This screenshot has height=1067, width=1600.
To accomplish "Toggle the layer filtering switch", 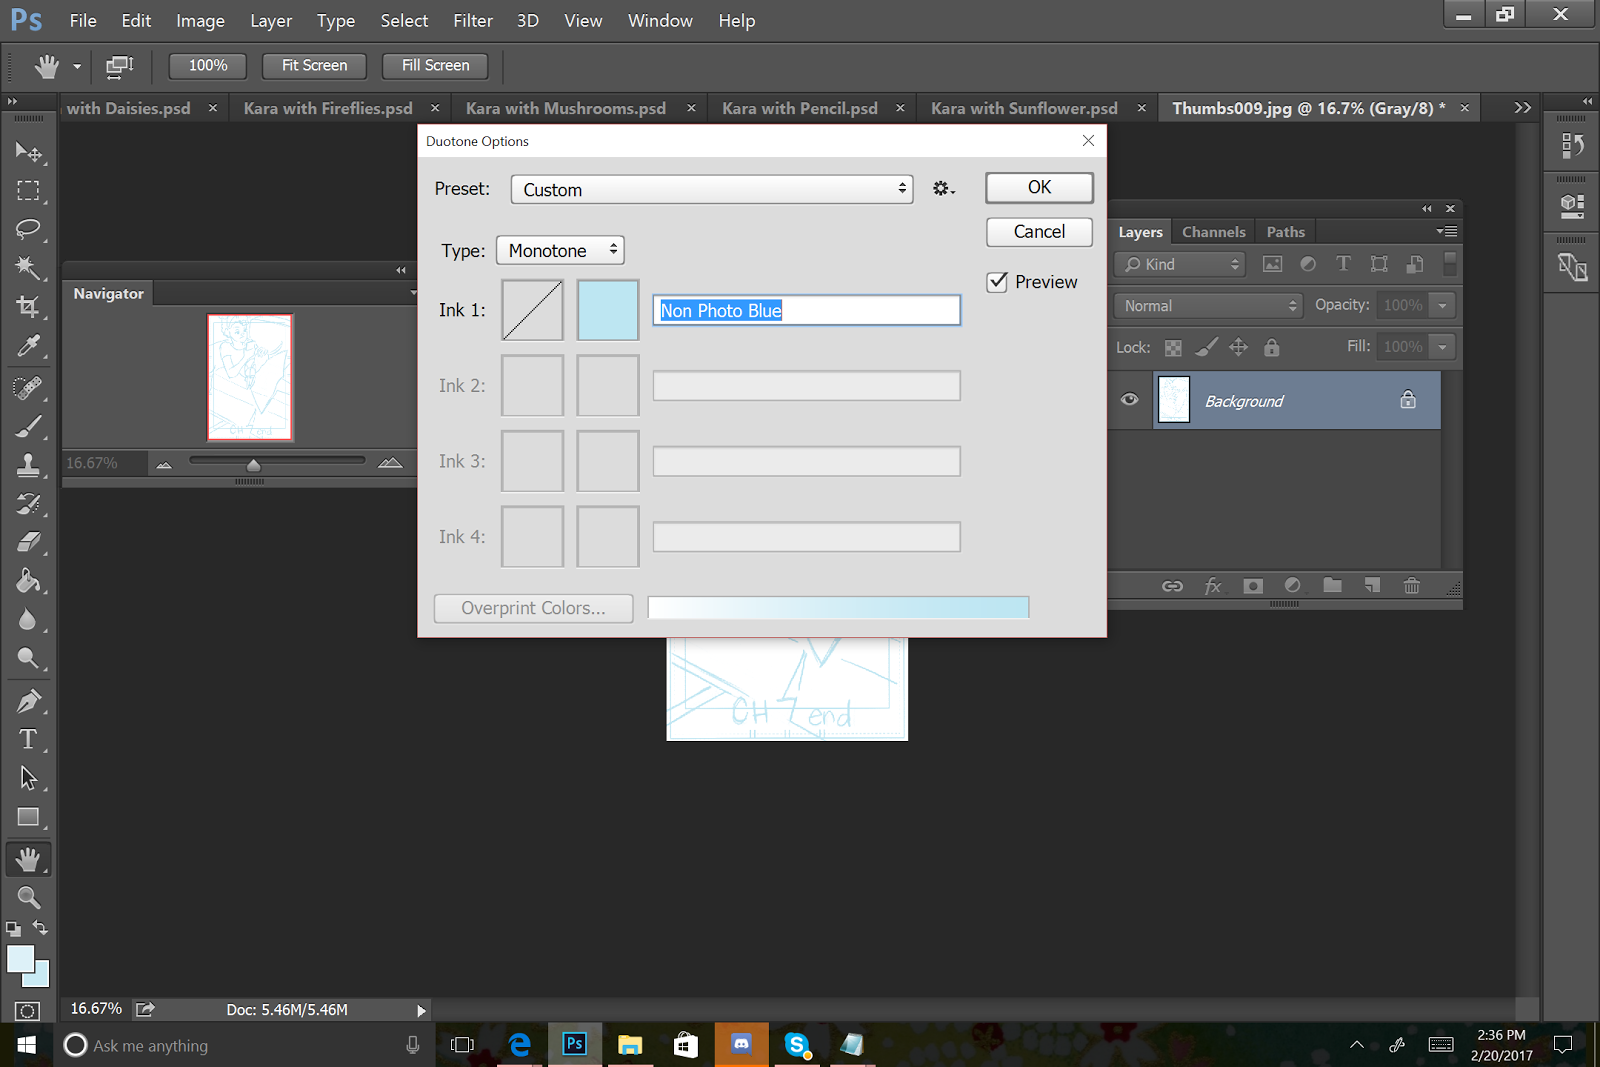I will [x=1450, y=264].
